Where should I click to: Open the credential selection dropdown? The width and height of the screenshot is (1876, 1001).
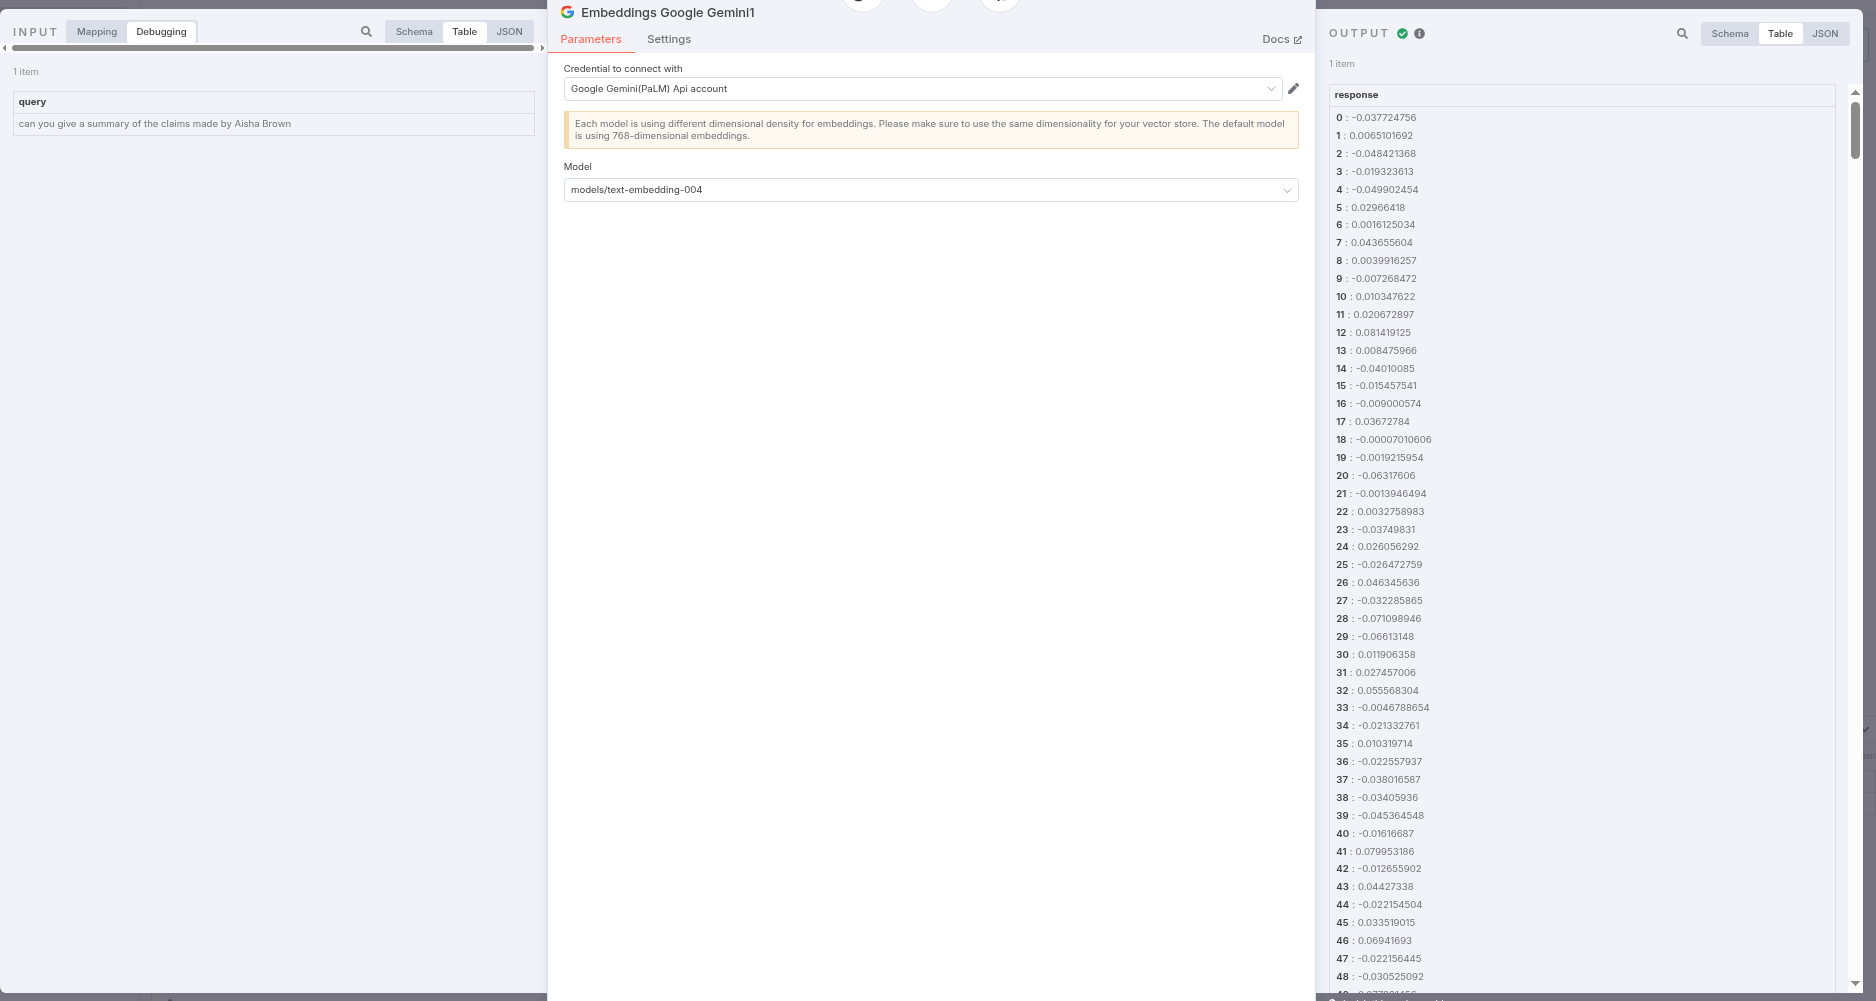click(921, 89)
